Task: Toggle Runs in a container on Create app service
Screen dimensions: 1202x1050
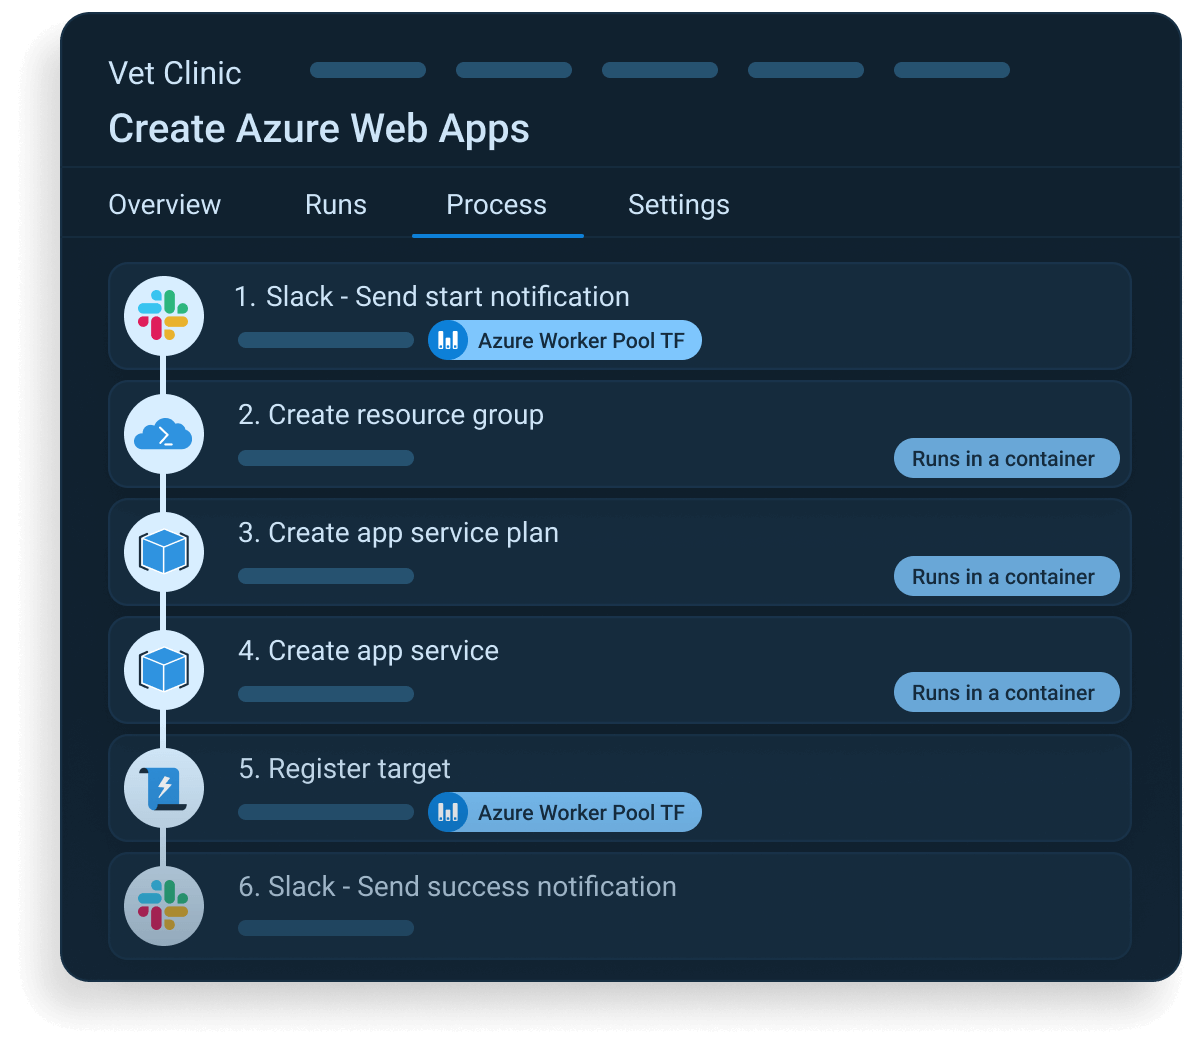Action: [x=1005, y=692]
